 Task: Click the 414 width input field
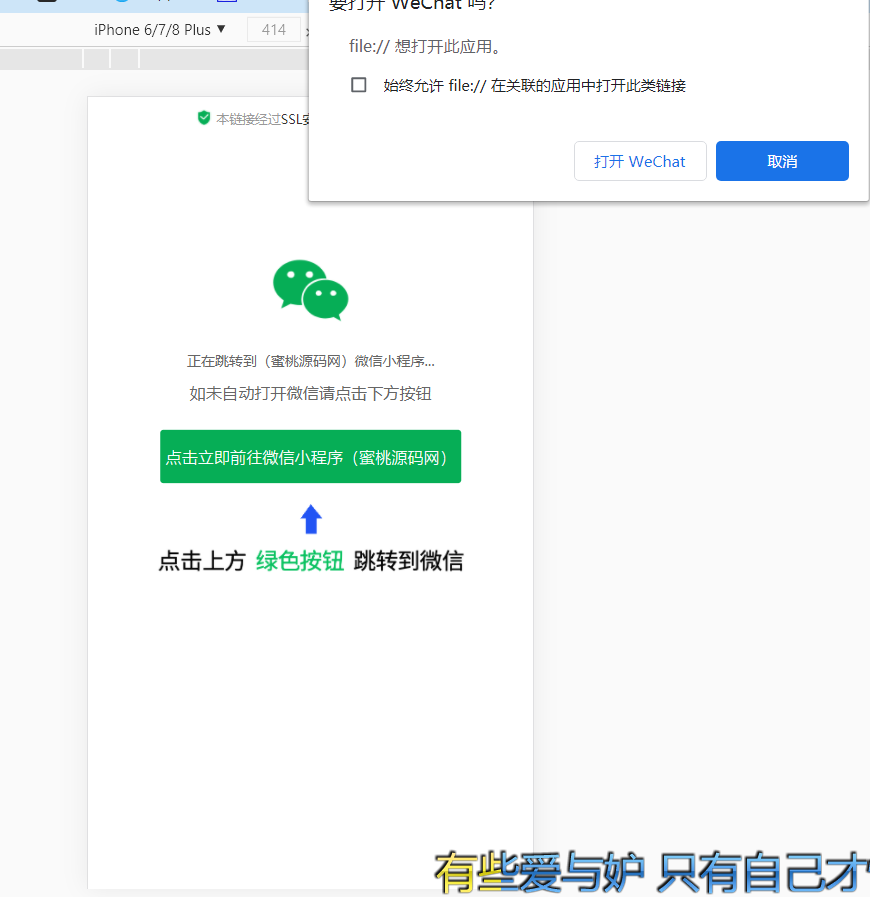[x=273, y=29]
